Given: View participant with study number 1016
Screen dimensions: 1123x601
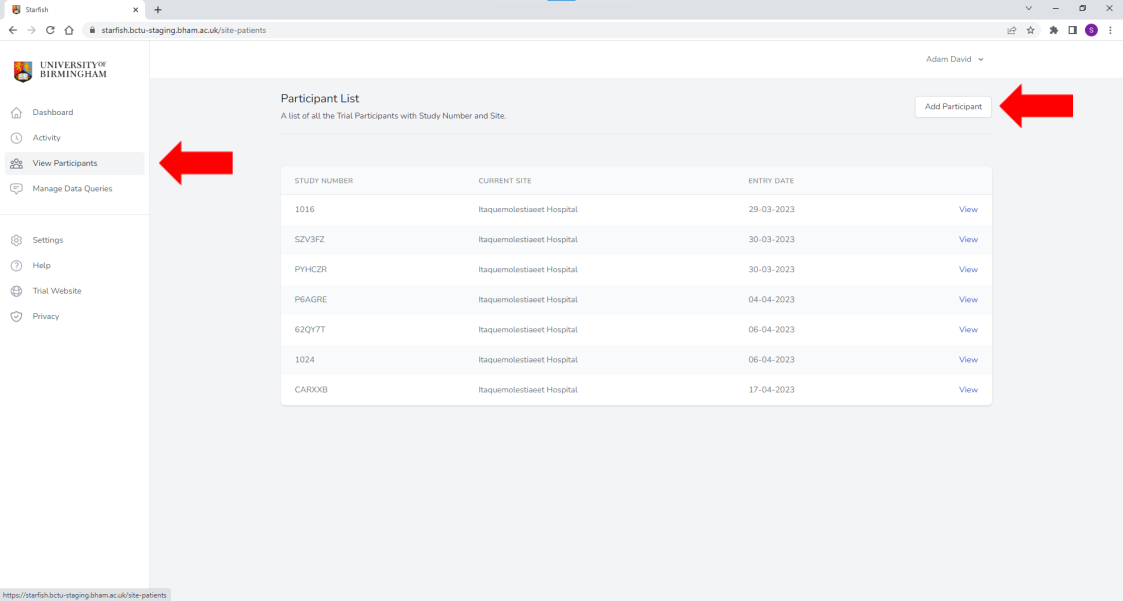Looking at the screenshot, I should click(967, 210).
